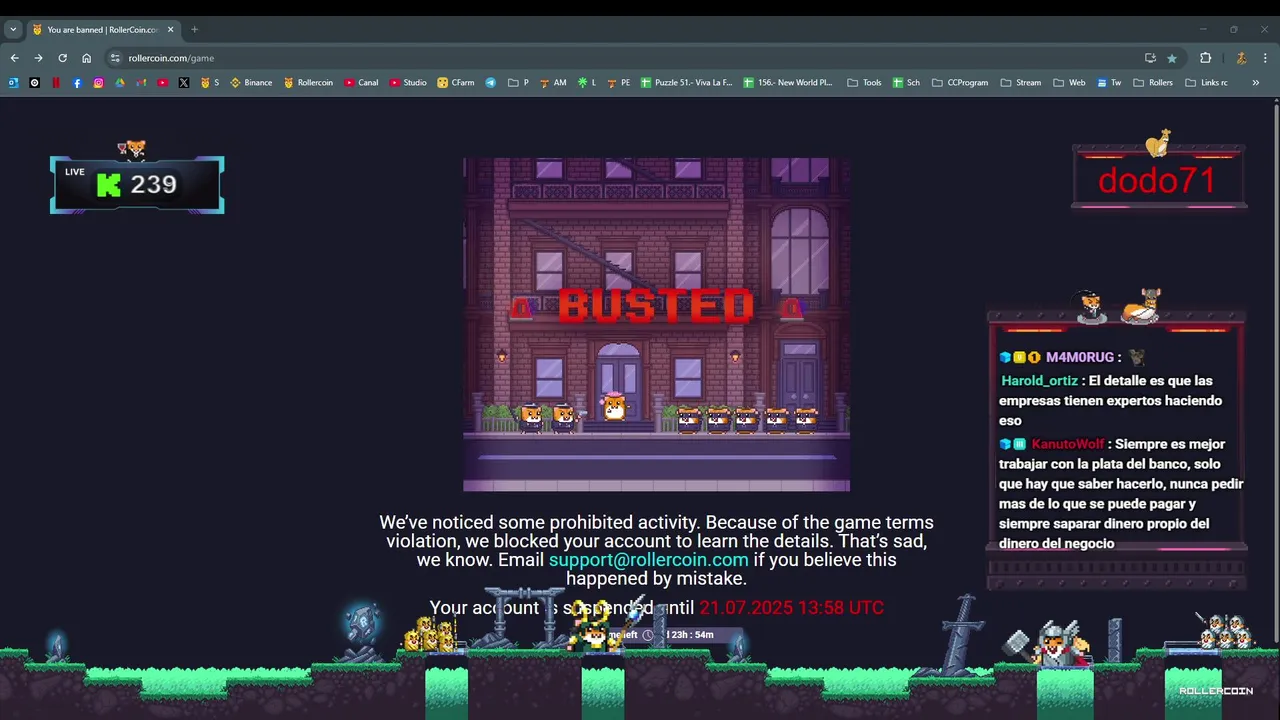
Task: Bookmark this page with the star
Action: [x=1172, y=58]
